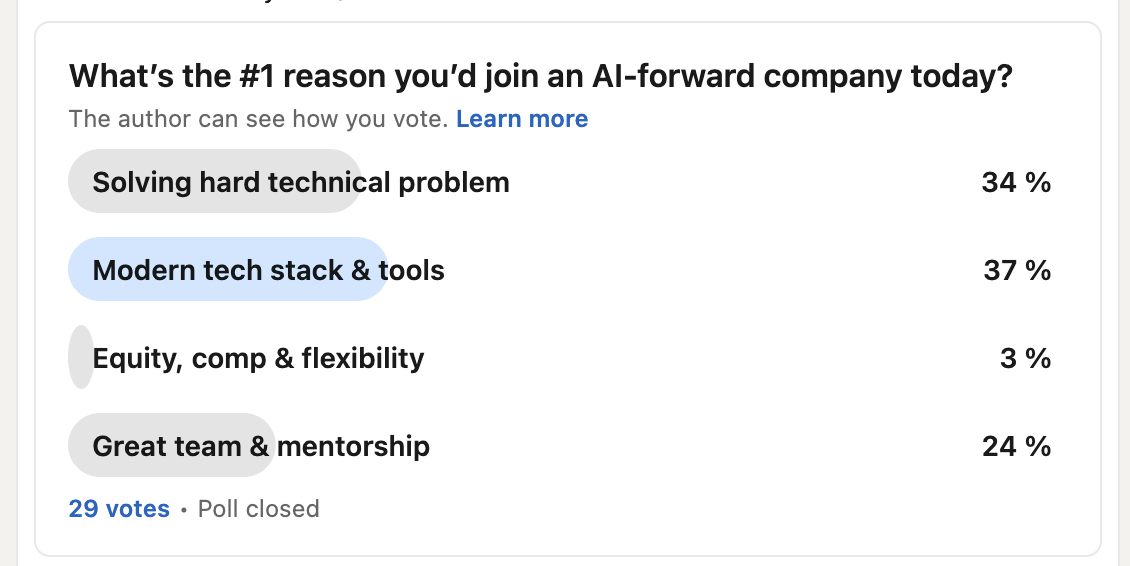
Task: Click the Poll closed status text
Action: (258, 508)
